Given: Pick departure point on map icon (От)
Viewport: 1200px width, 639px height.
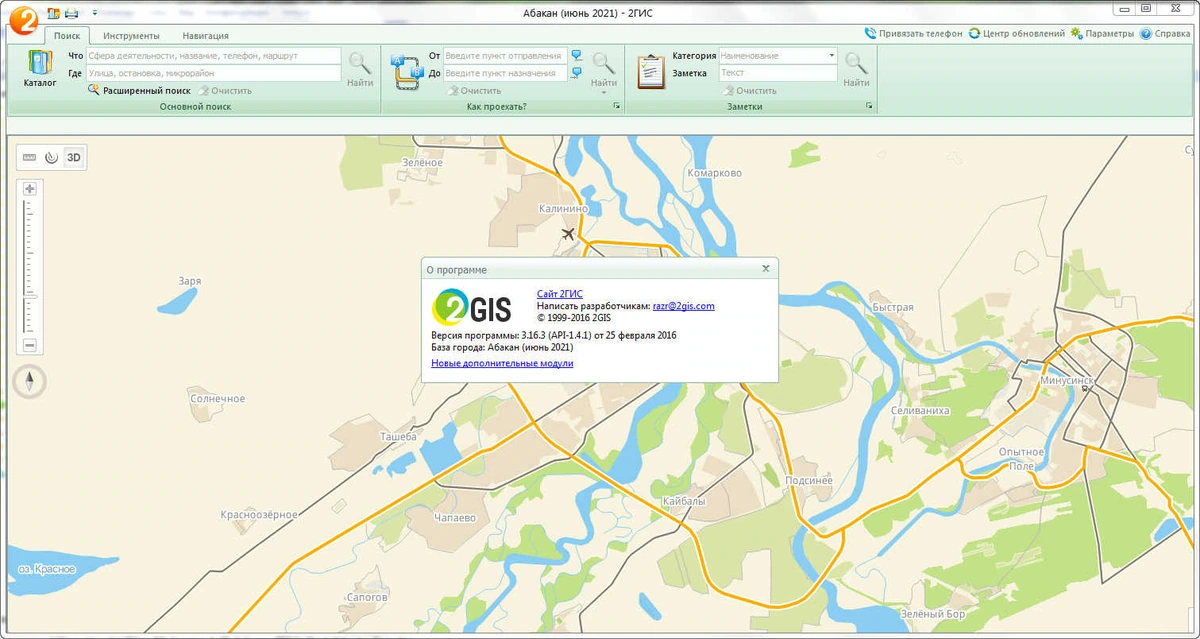Looking at the screenshot, I should [x=576, y=56].
